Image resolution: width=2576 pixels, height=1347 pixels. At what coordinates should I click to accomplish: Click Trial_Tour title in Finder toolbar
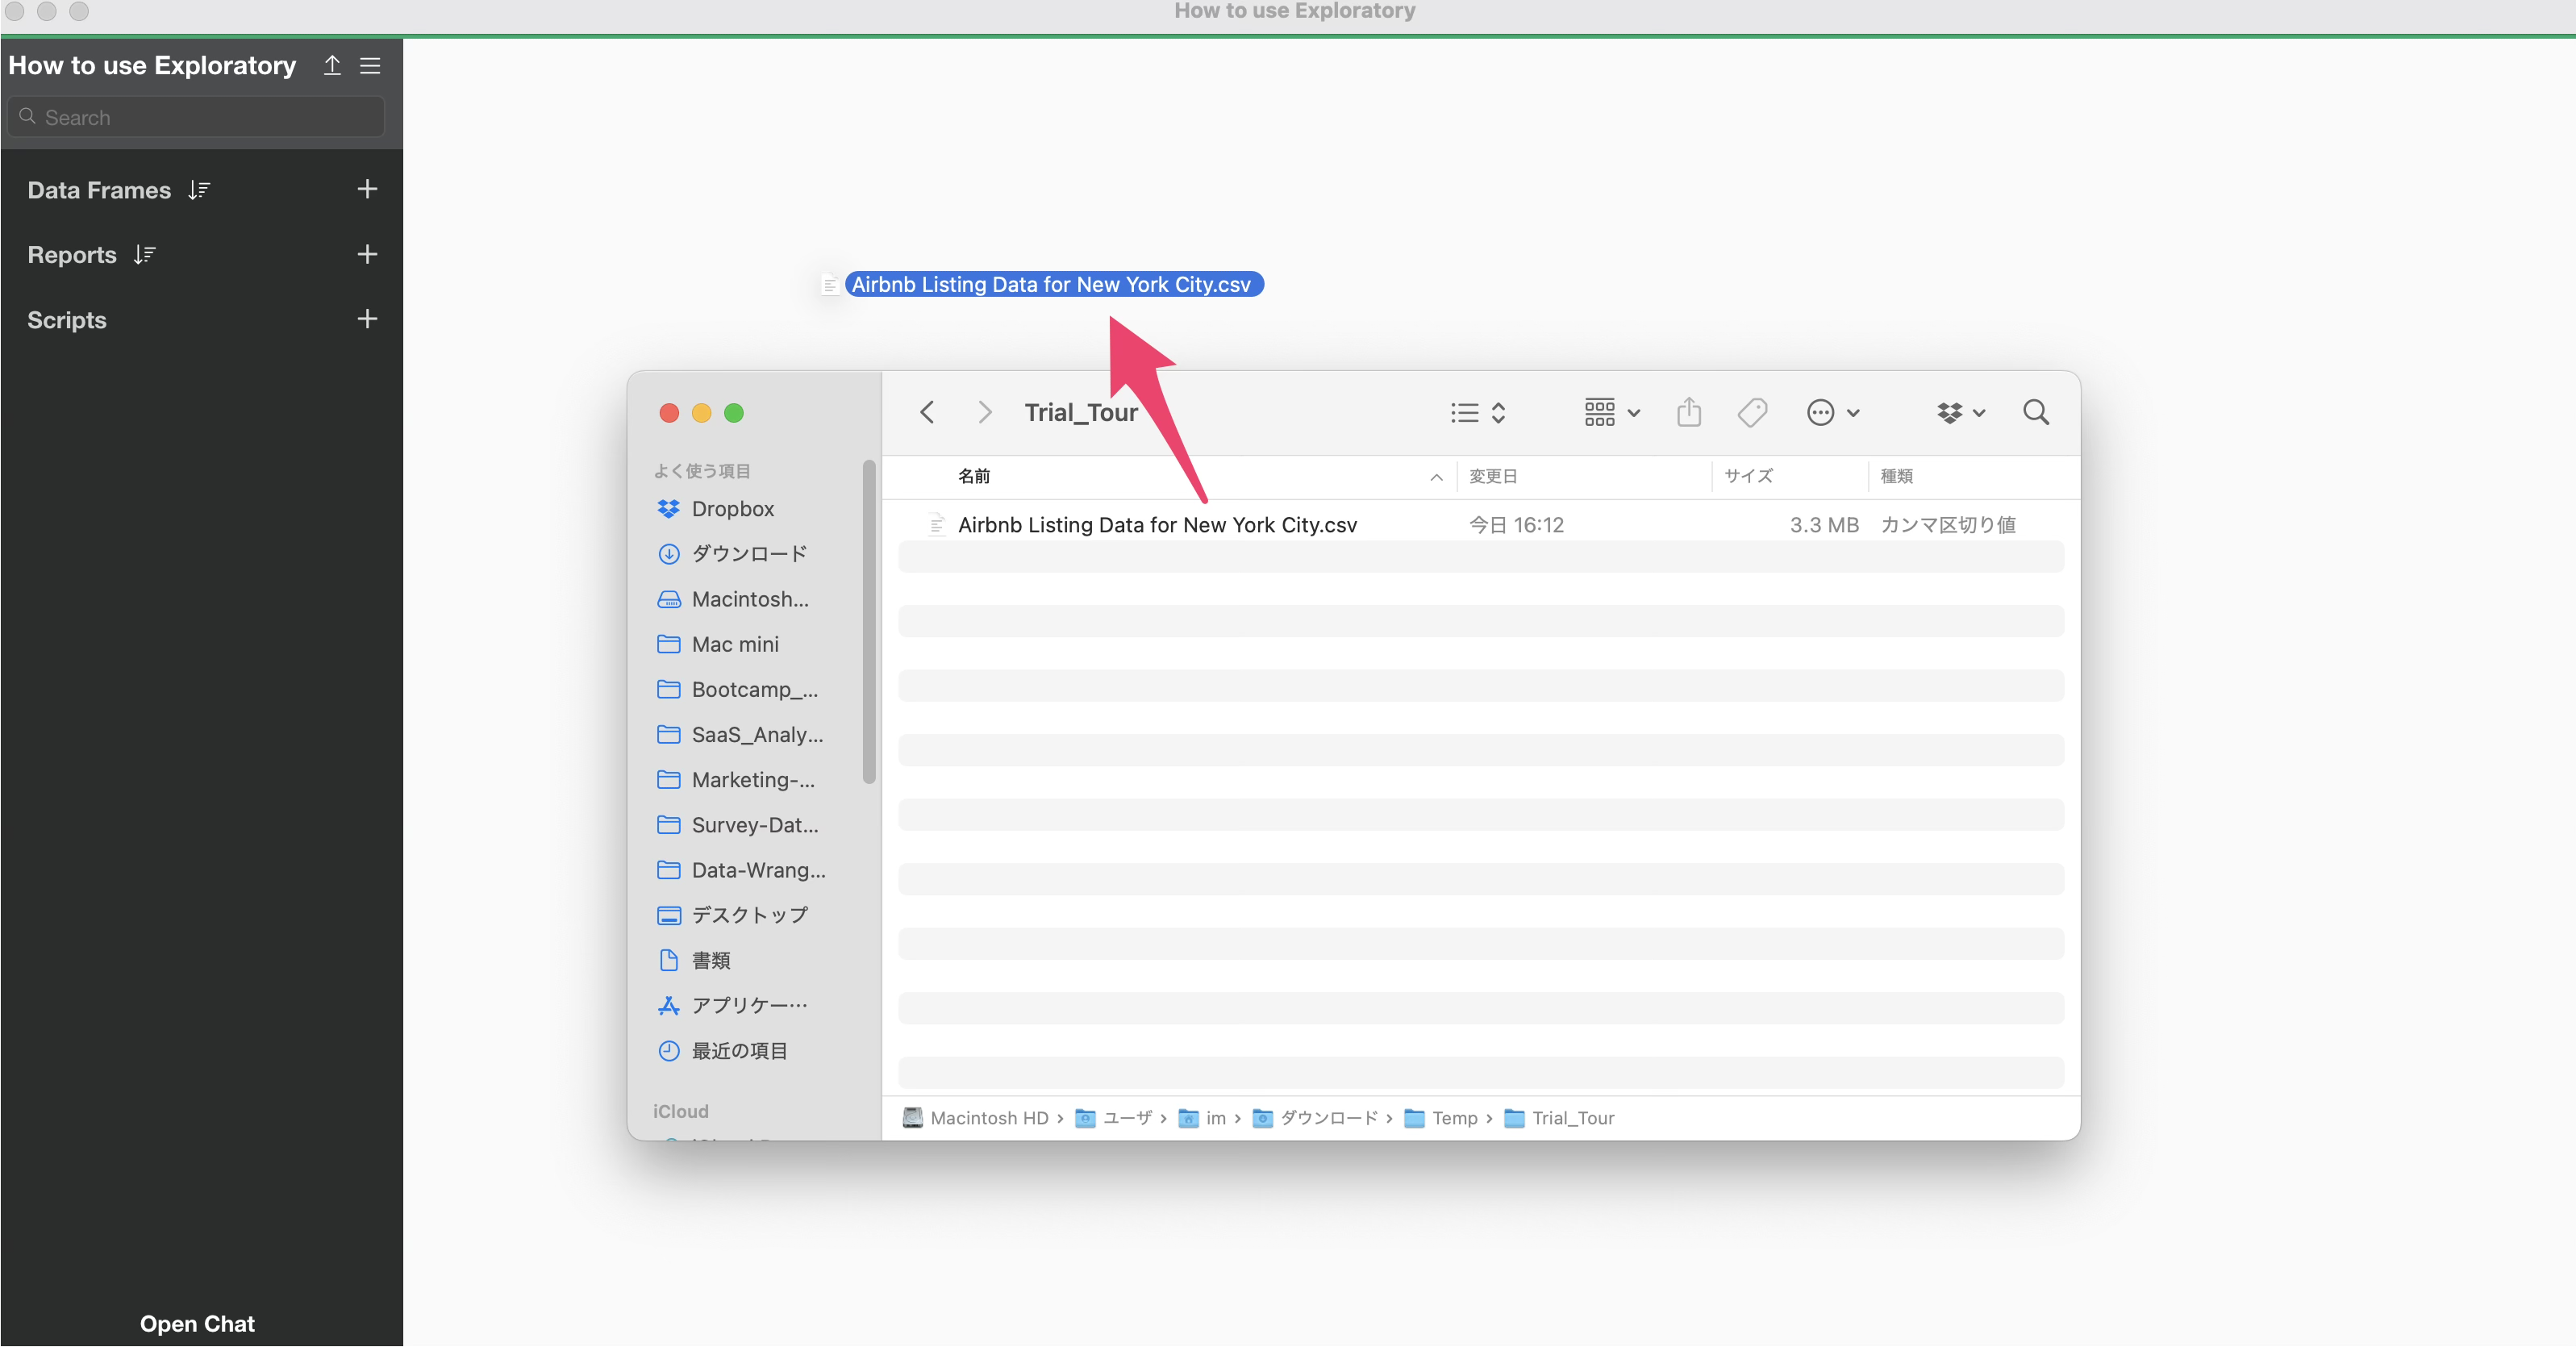[x=1081, y=412]
